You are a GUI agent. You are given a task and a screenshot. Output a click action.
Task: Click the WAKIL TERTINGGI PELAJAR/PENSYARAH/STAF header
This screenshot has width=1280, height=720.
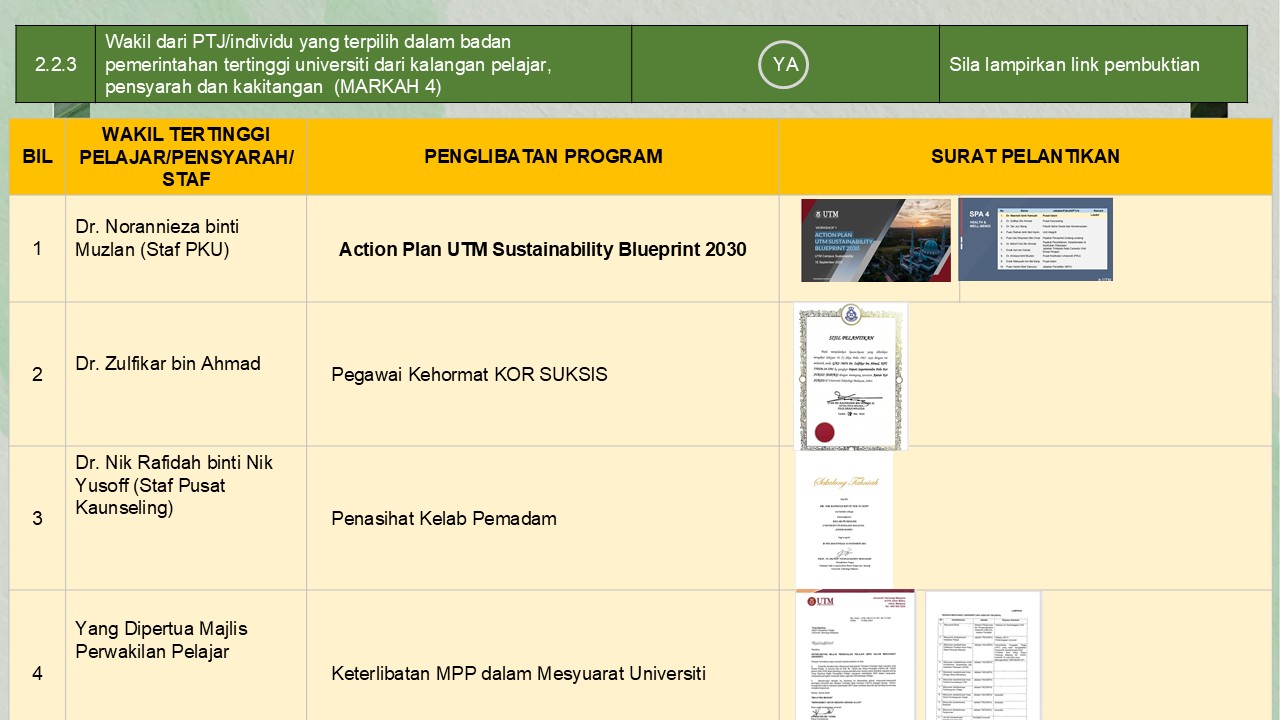(x=186, y=156)
